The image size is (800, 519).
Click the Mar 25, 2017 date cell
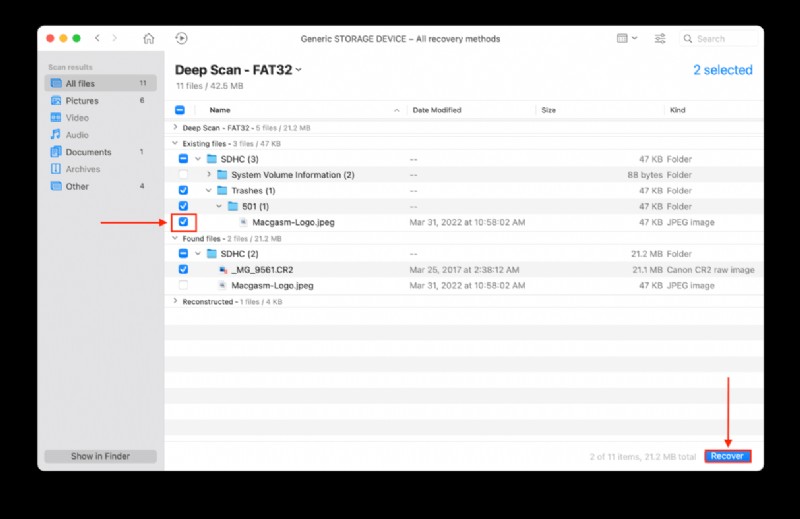464,269
